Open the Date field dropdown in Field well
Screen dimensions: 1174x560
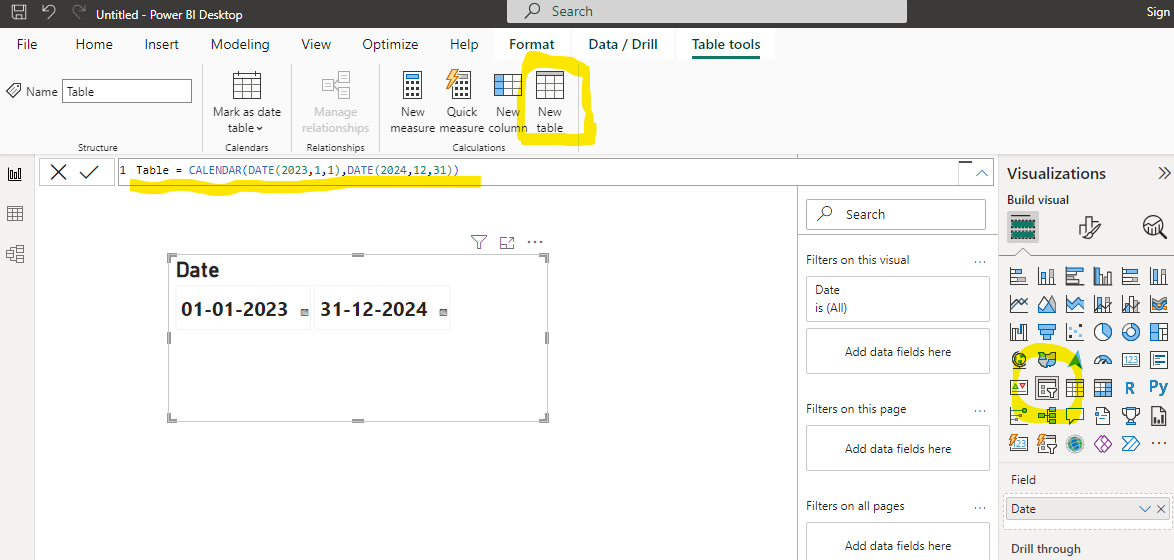click(1144, 509)
